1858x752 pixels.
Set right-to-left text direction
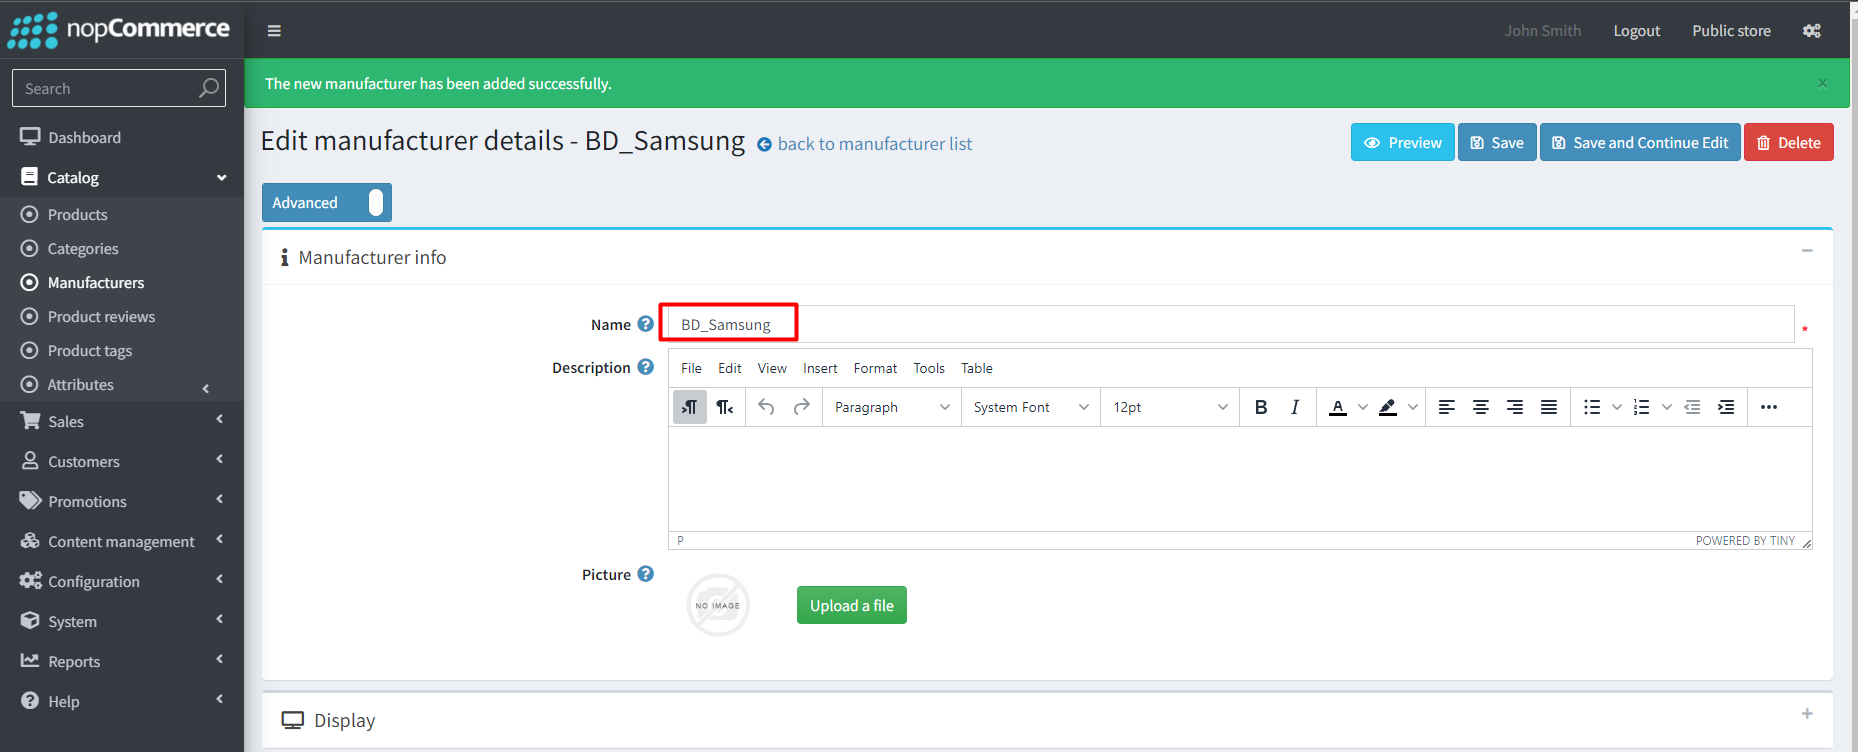point(725,407)
